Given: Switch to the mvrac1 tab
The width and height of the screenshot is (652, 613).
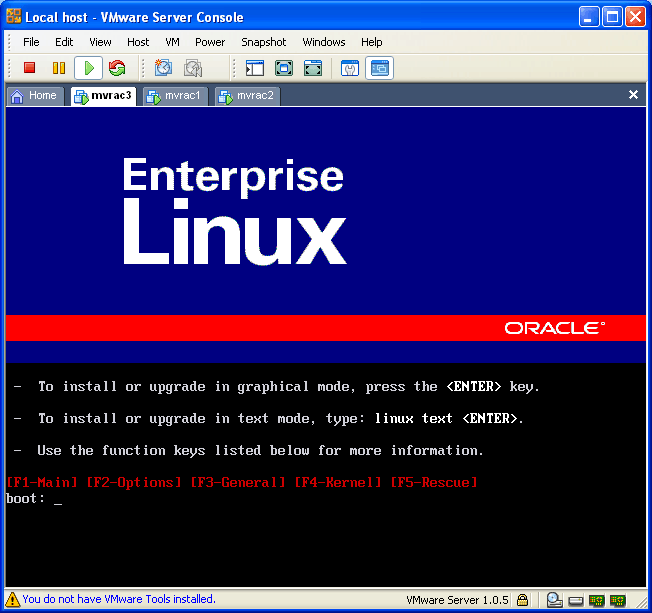Looking at the screenshot, I should point(174,96).
